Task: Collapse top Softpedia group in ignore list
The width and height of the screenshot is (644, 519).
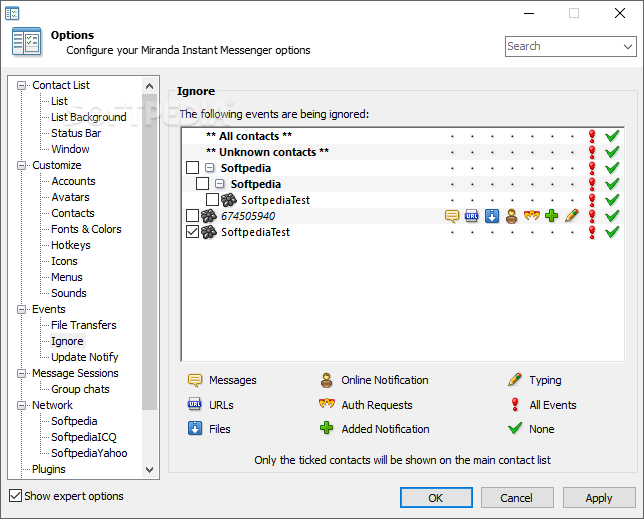Action: coord(210,168)
